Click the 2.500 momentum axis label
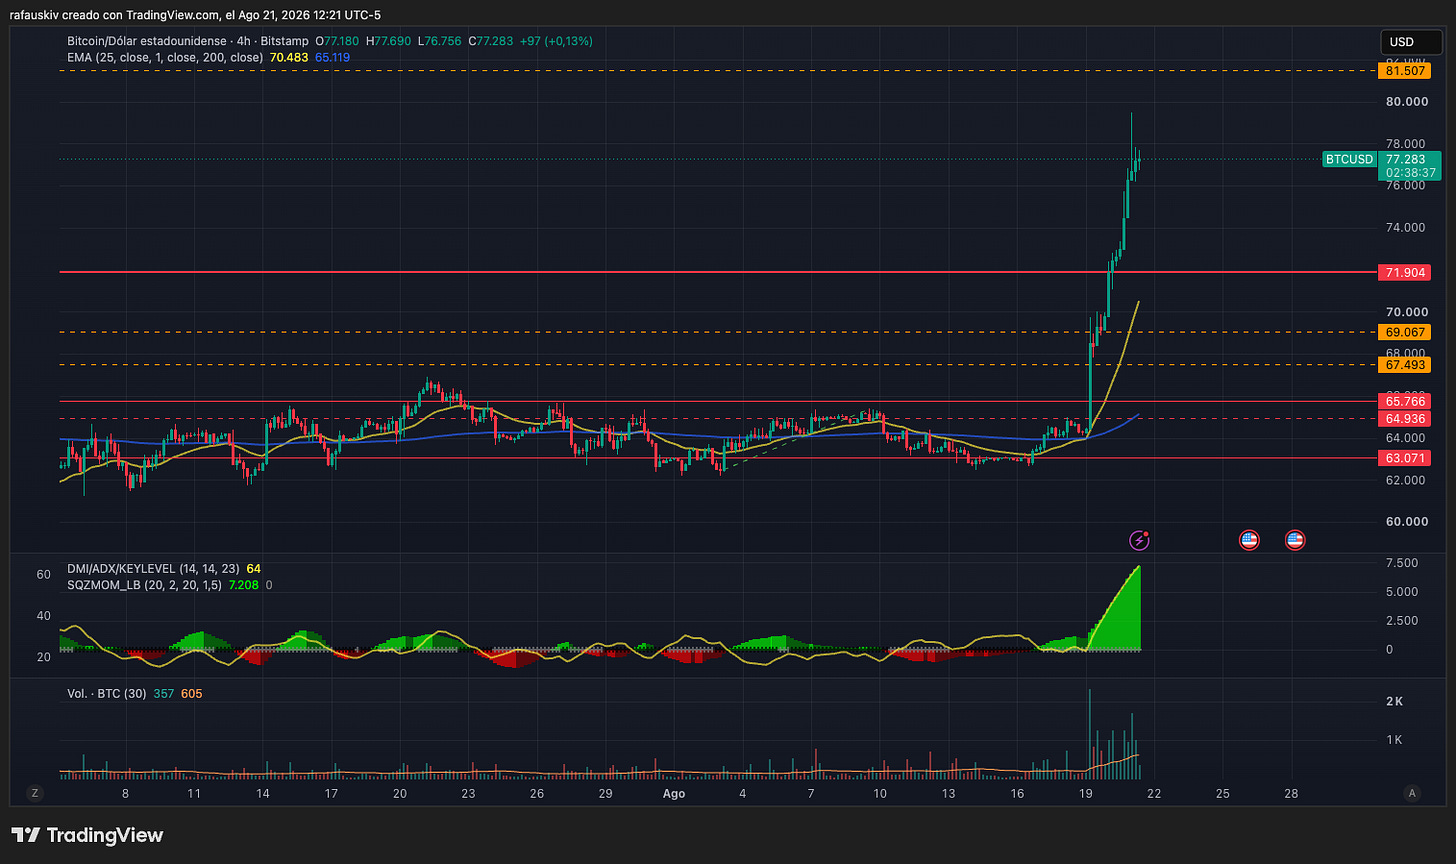 [1403, 620]
